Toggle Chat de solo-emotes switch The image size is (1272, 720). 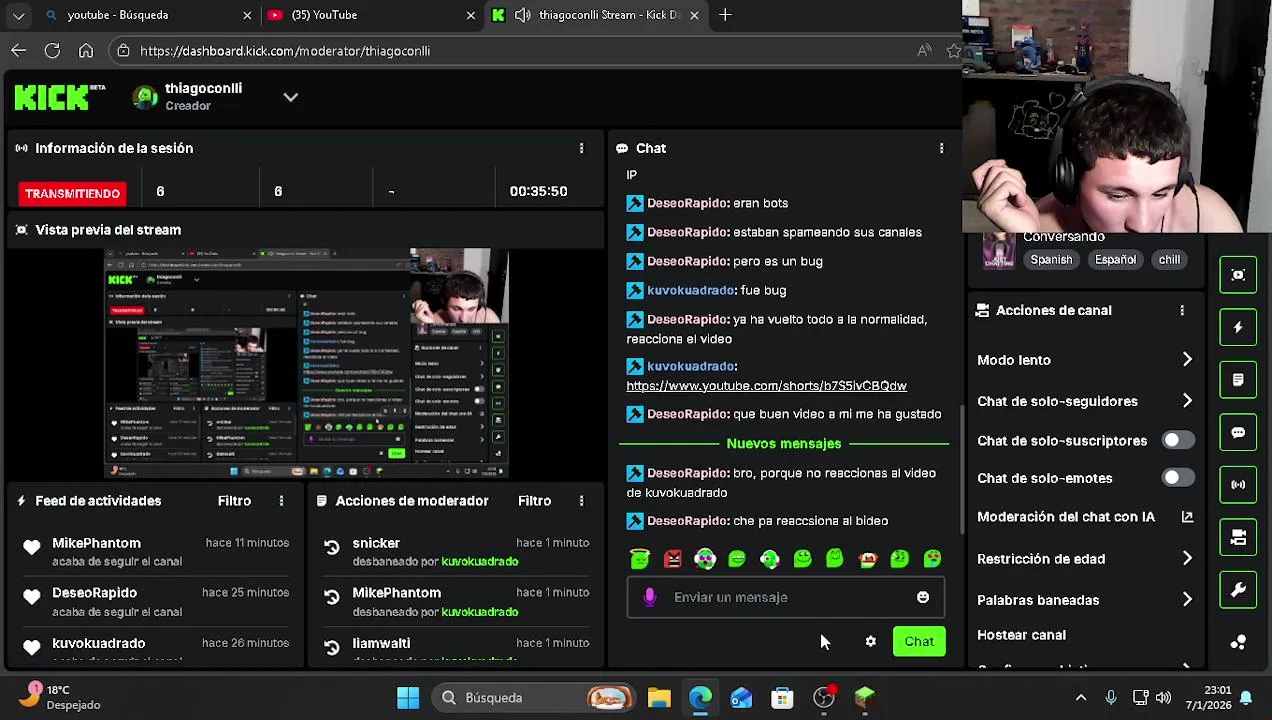(x=1178, y=478)
